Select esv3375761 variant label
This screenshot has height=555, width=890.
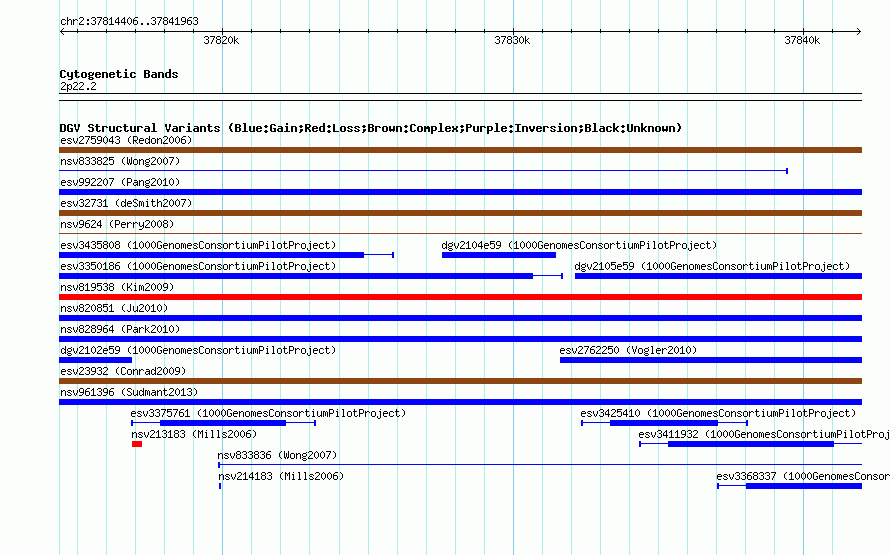[268, 413]
